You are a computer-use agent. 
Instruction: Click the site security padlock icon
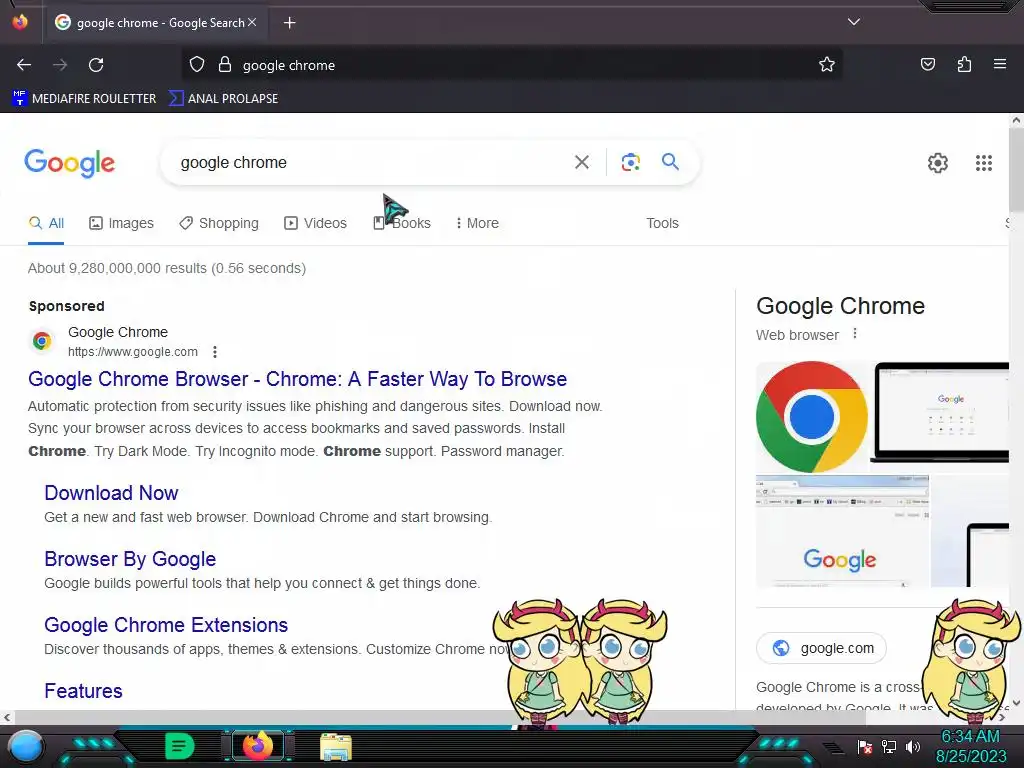pos(225,65)
